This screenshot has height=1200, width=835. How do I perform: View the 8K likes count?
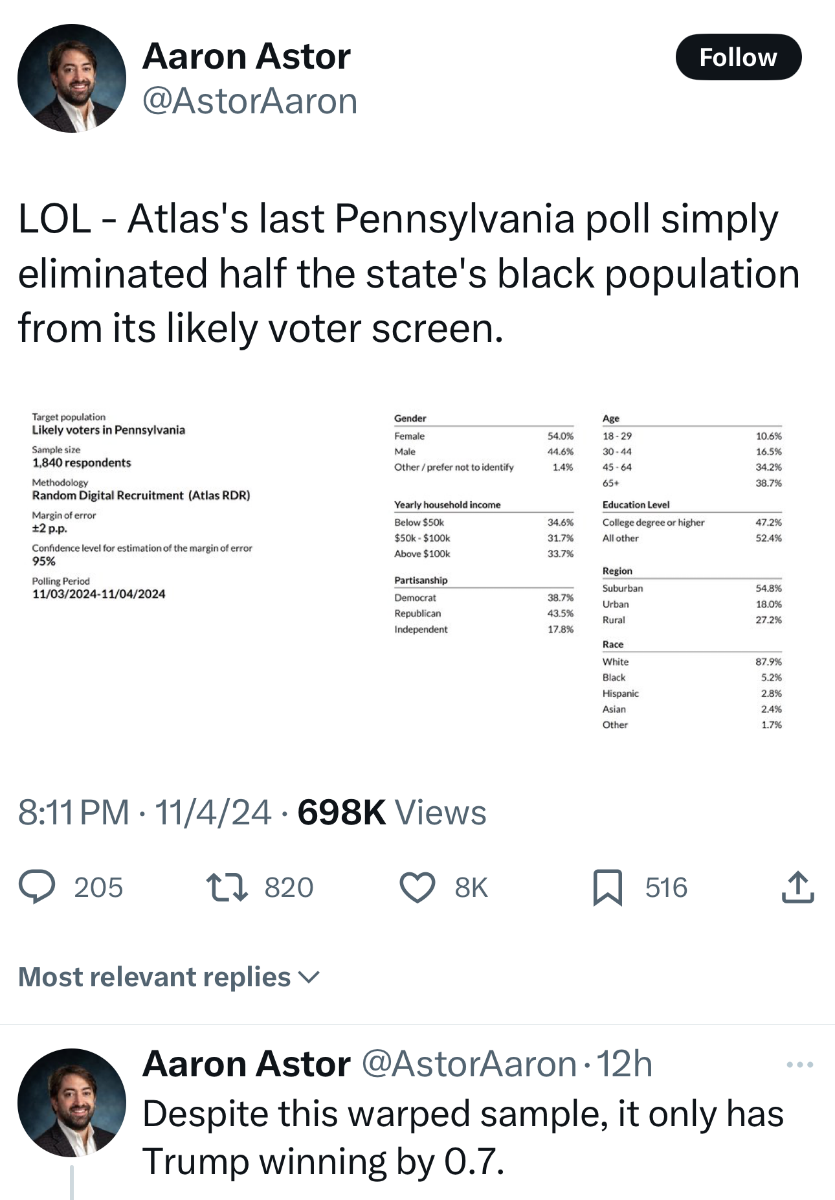coord(471,887)
